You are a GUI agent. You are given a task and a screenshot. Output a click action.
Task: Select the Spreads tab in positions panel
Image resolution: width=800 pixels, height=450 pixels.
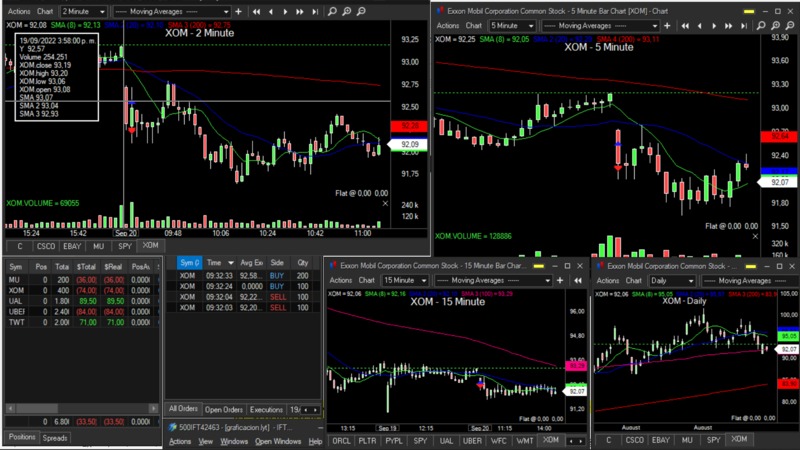click(55, 438)
